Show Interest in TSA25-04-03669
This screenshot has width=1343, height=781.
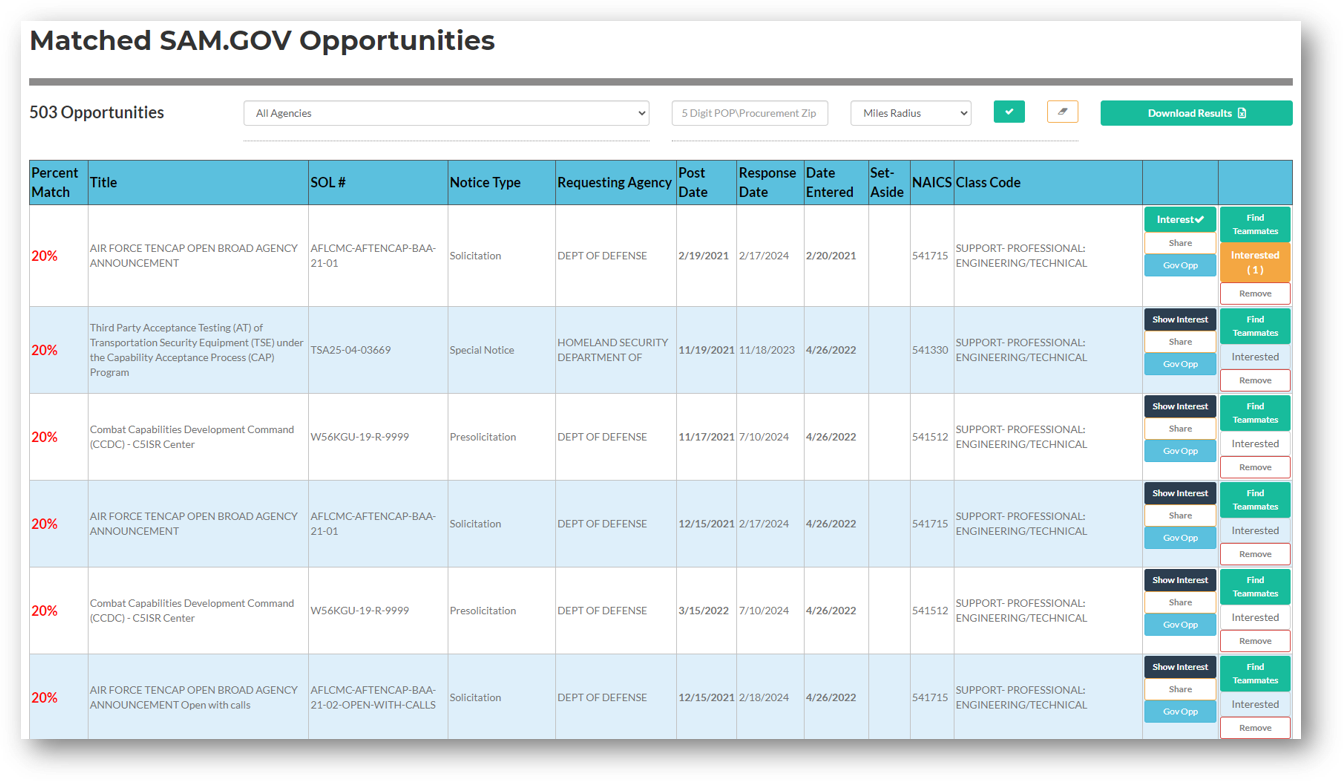click(x=1180, y=320)
